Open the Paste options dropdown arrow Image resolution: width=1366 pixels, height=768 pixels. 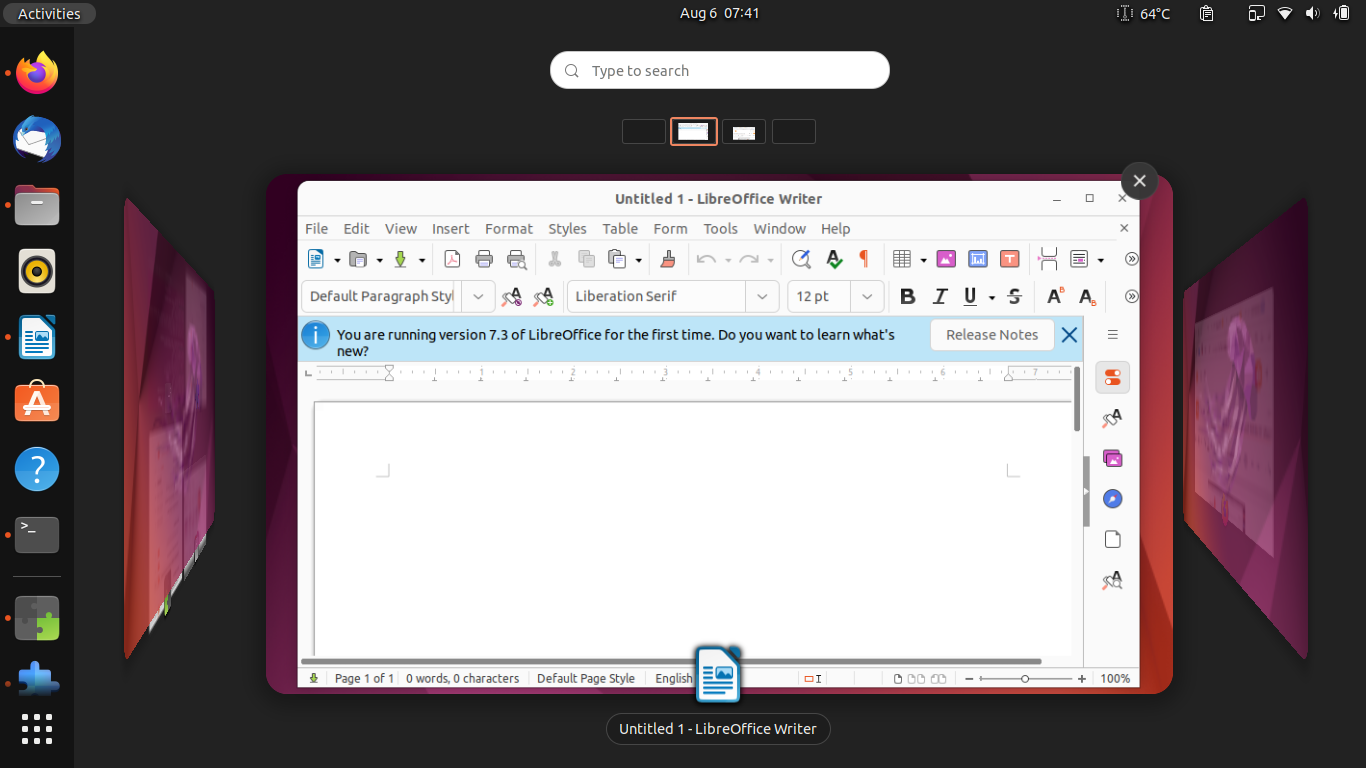[x=638, y=260]
